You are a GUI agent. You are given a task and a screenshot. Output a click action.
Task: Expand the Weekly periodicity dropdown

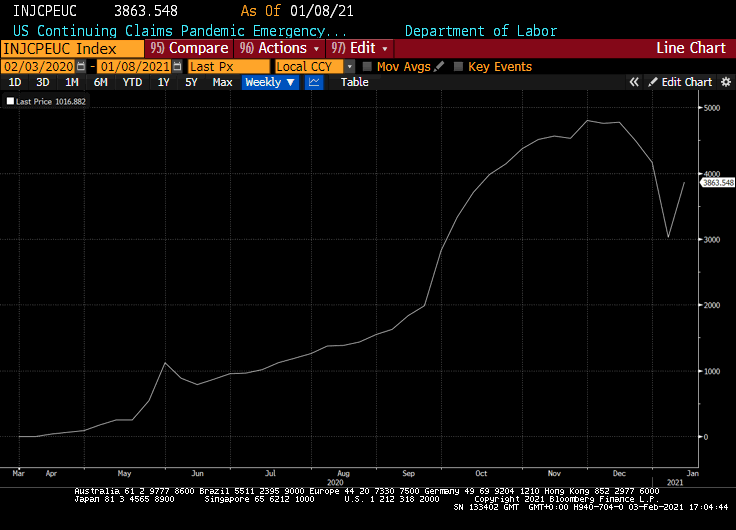[x=270, y=82]
